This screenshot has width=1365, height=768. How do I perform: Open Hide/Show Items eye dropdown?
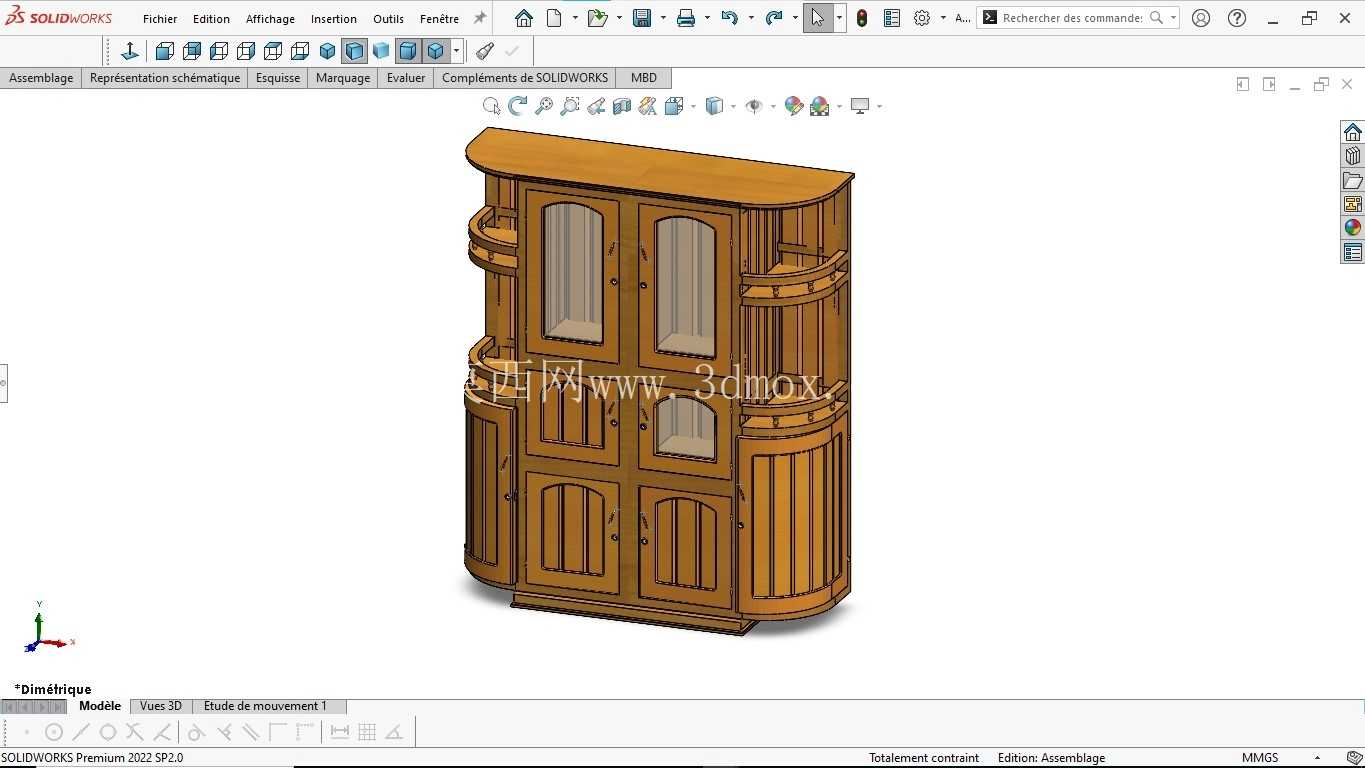point(754,106)
